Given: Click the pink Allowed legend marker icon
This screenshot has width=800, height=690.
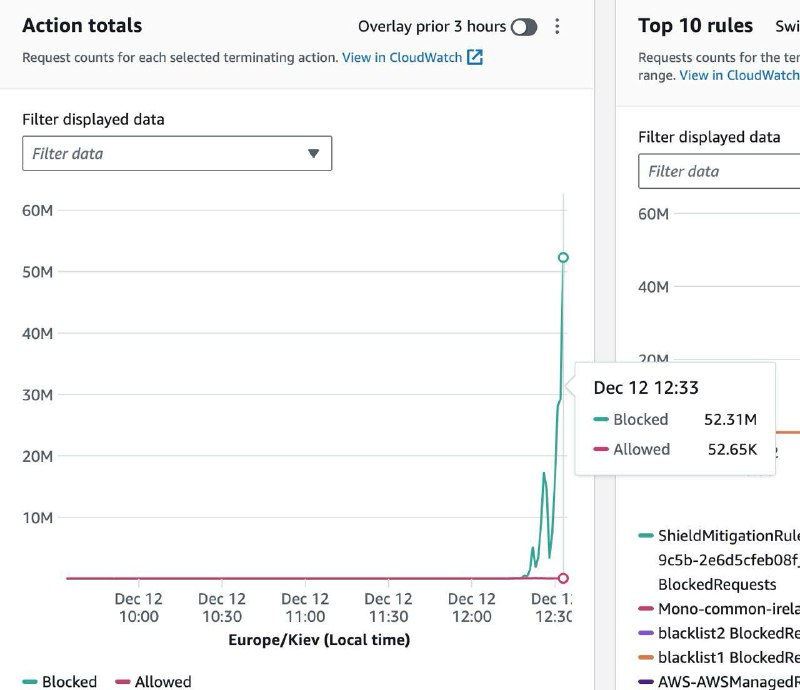Looking at the screenshot, I should pos(122,681).
